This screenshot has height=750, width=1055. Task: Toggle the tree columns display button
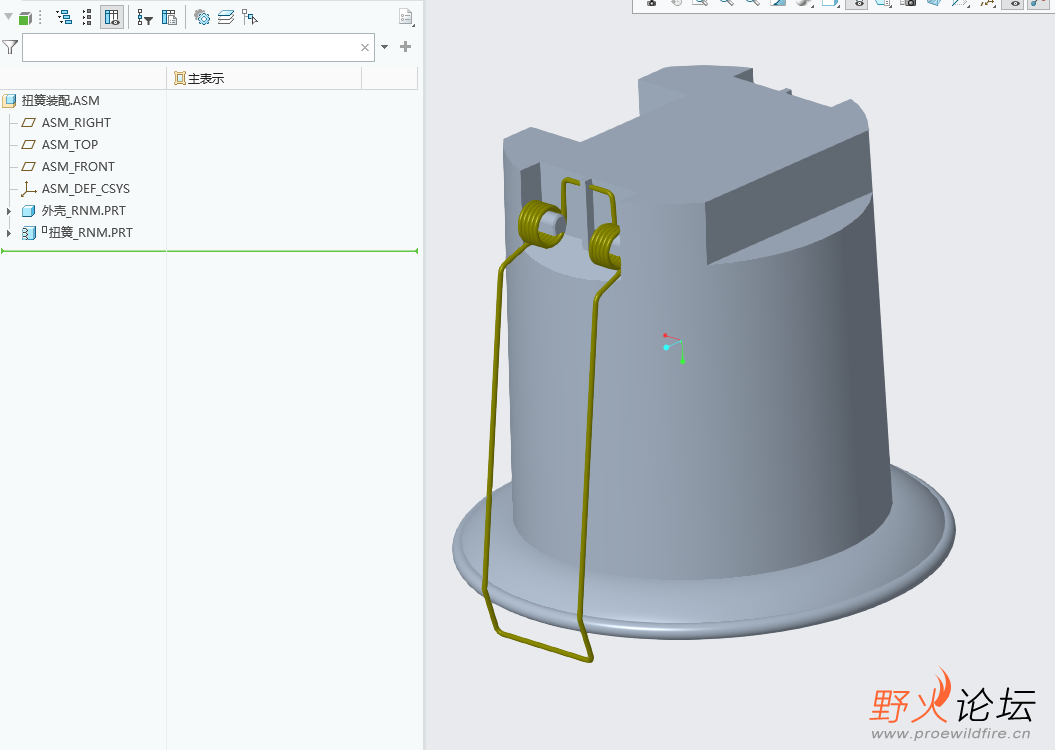112,17
